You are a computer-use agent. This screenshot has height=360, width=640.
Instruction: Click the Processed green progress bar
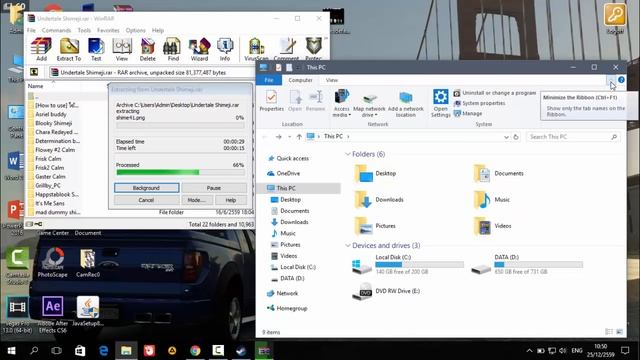tap(180, 172)
